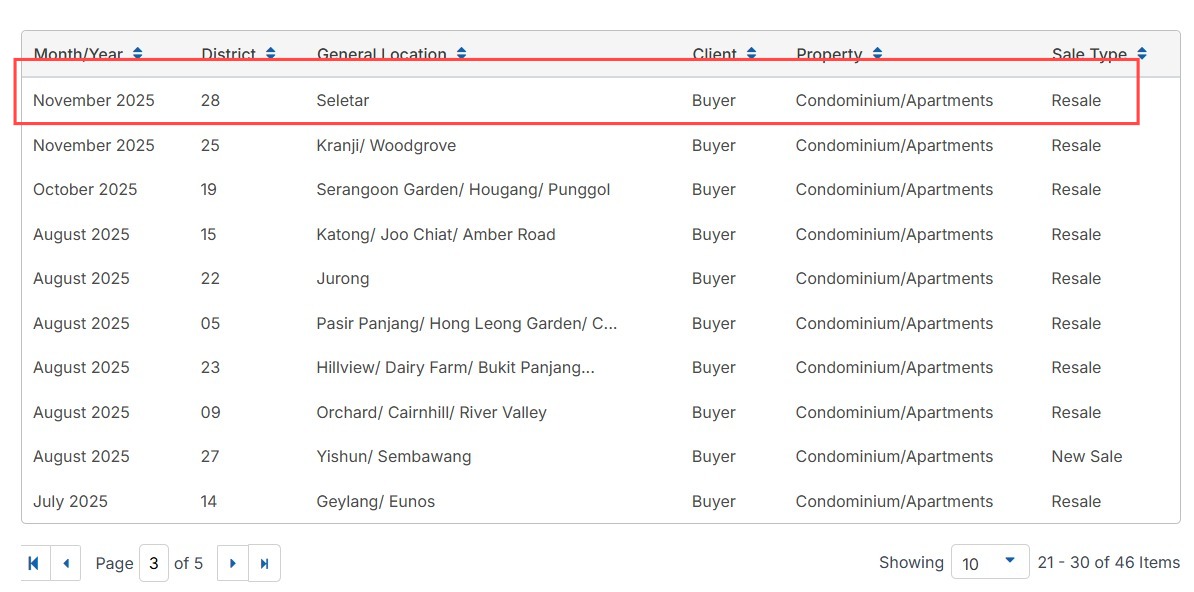Select the Katong/ Joo Chiat/ Amber Road row
This screenshot has width=1194, height=592.
pos(601,235)
